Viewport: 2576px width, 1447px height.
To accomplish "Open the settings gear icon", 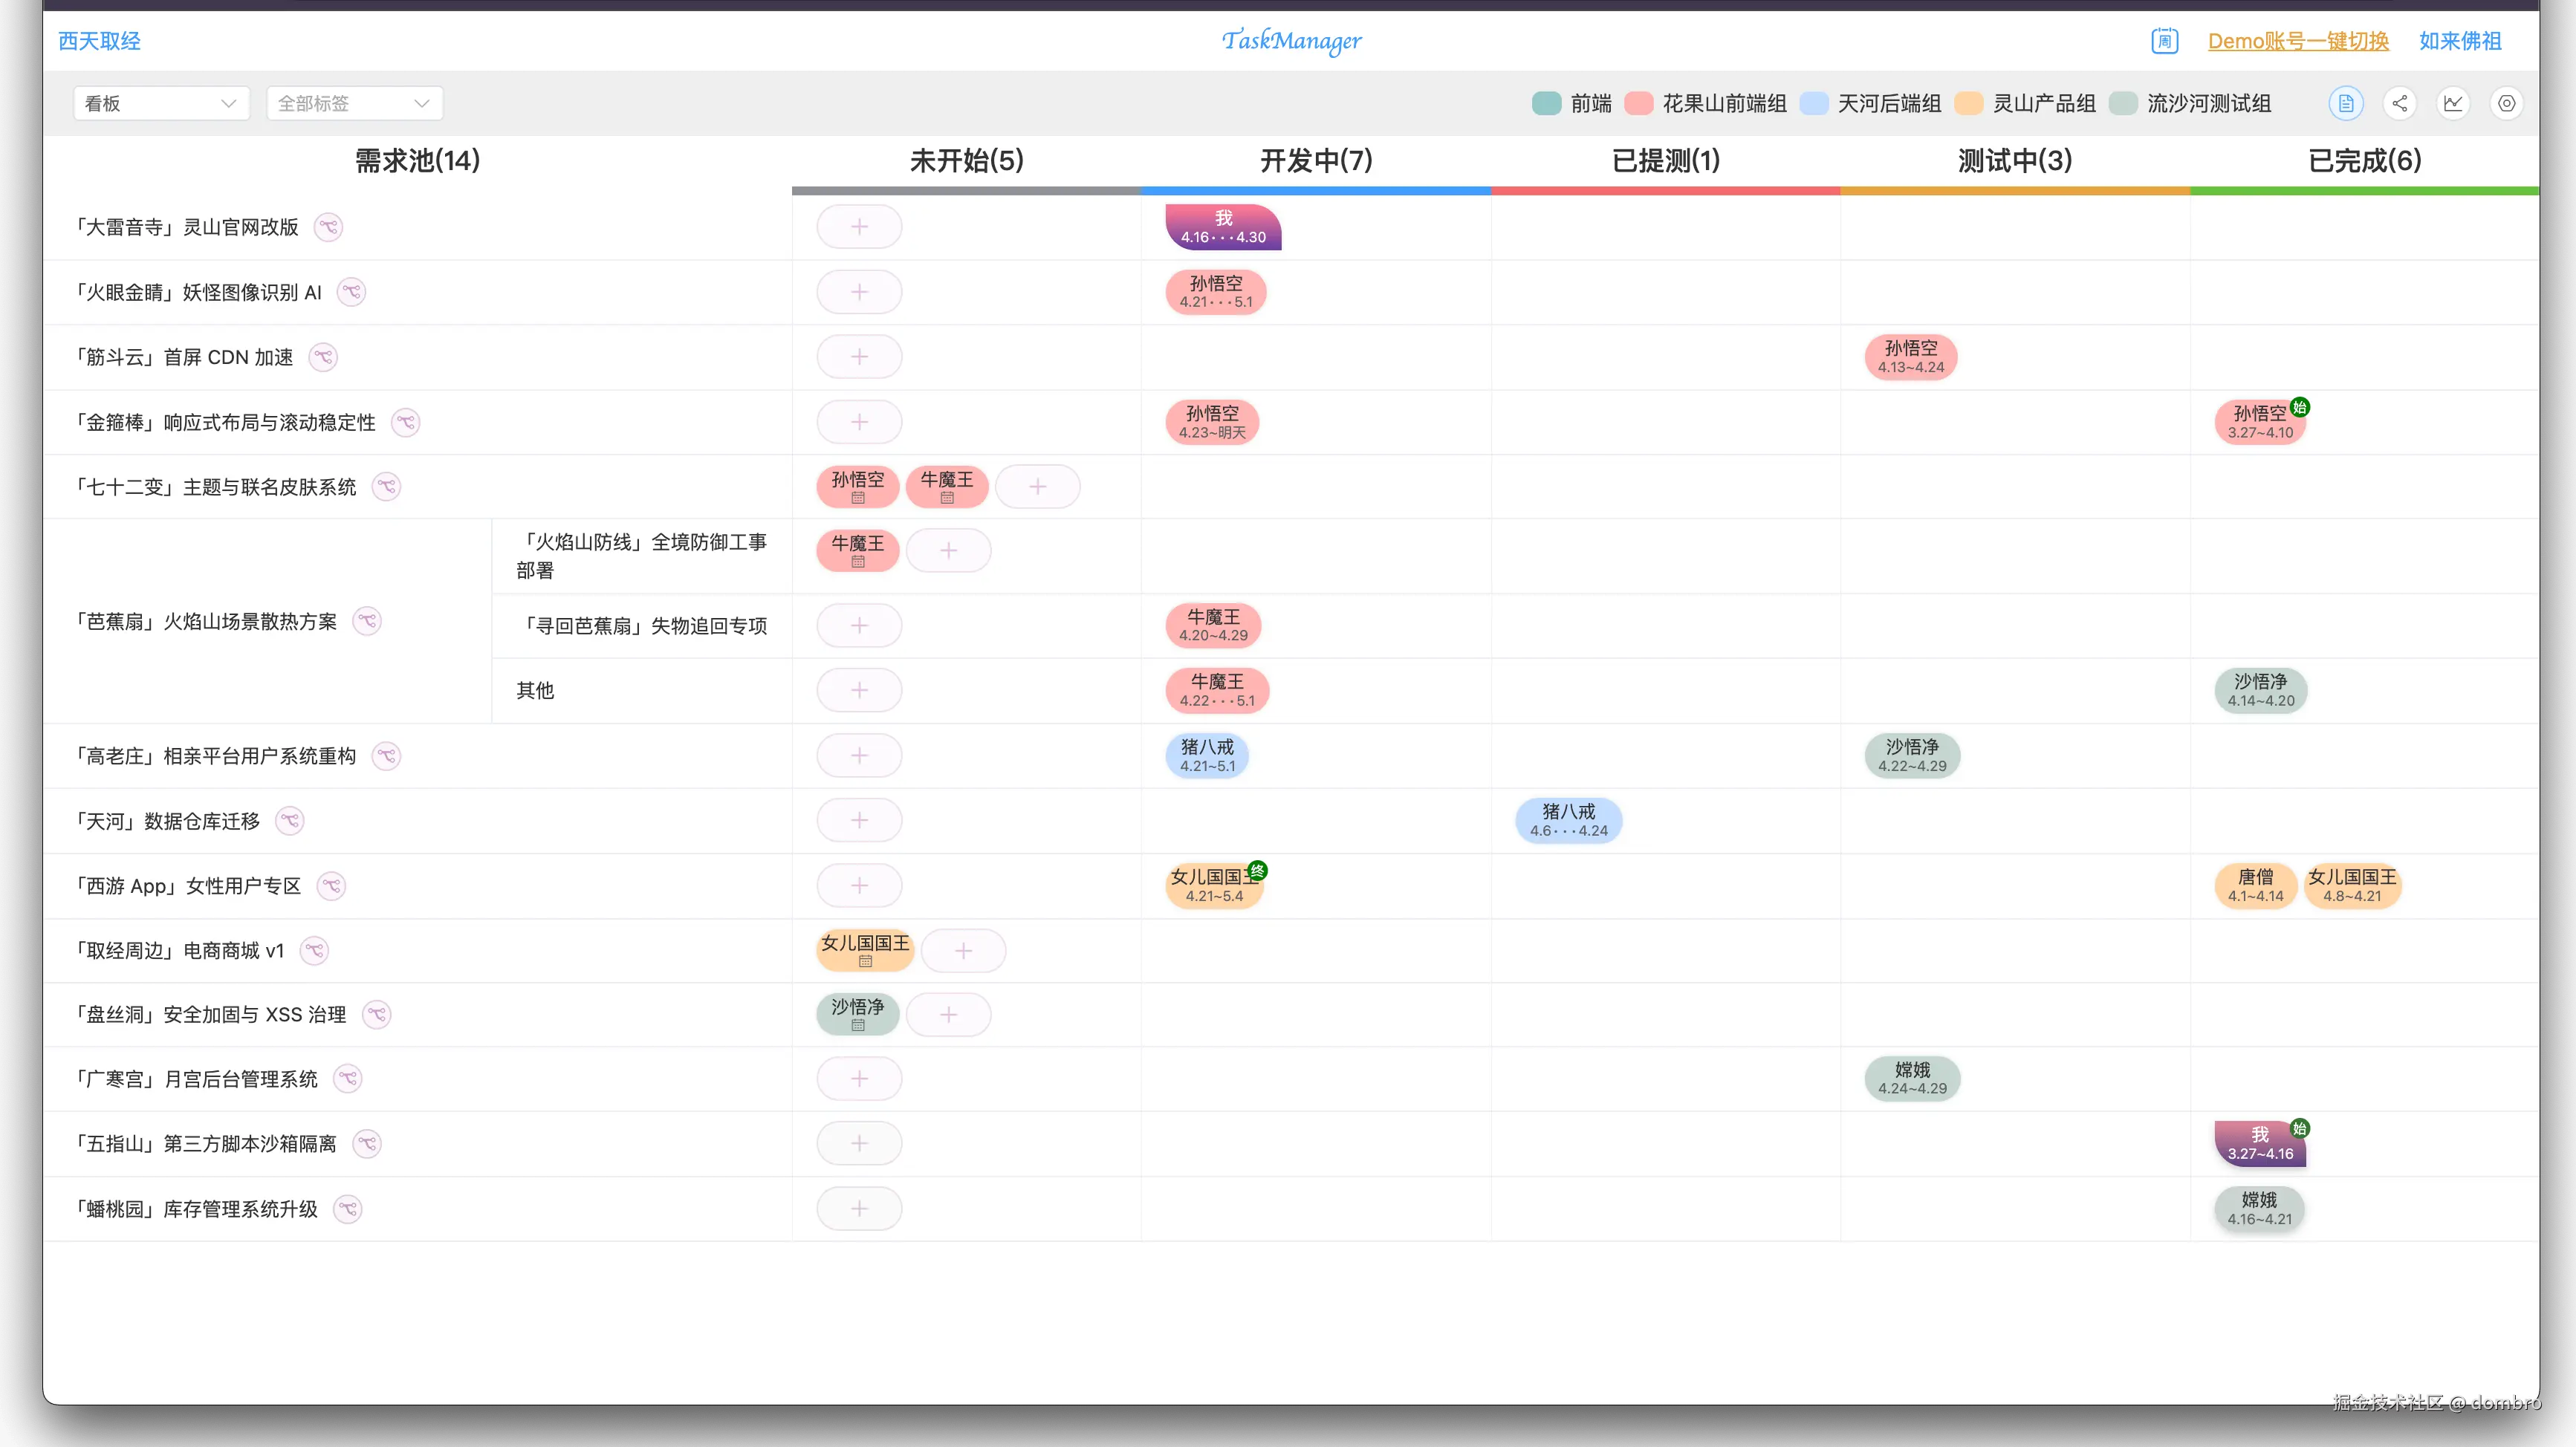I will point(2506,103).
